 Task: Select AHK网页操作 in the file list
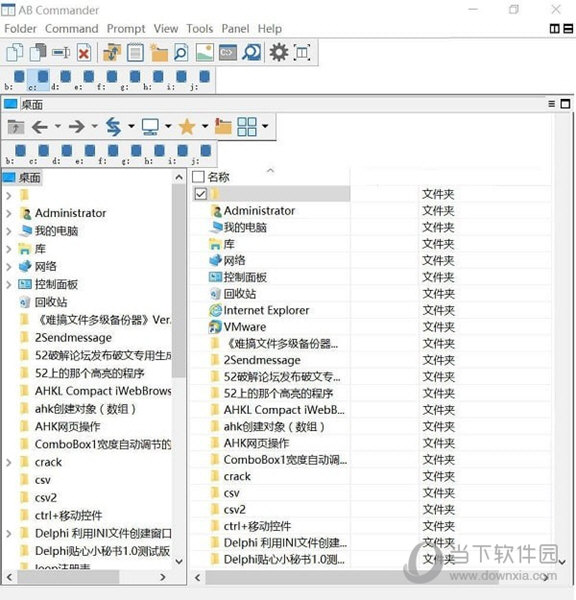click(256, 443)
